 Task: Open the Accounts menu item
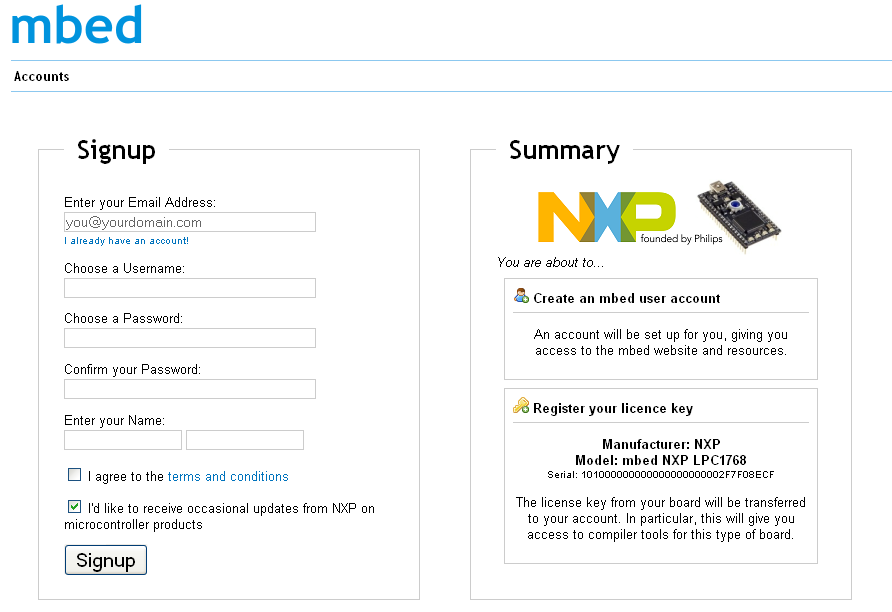click(x=42, y=76)
